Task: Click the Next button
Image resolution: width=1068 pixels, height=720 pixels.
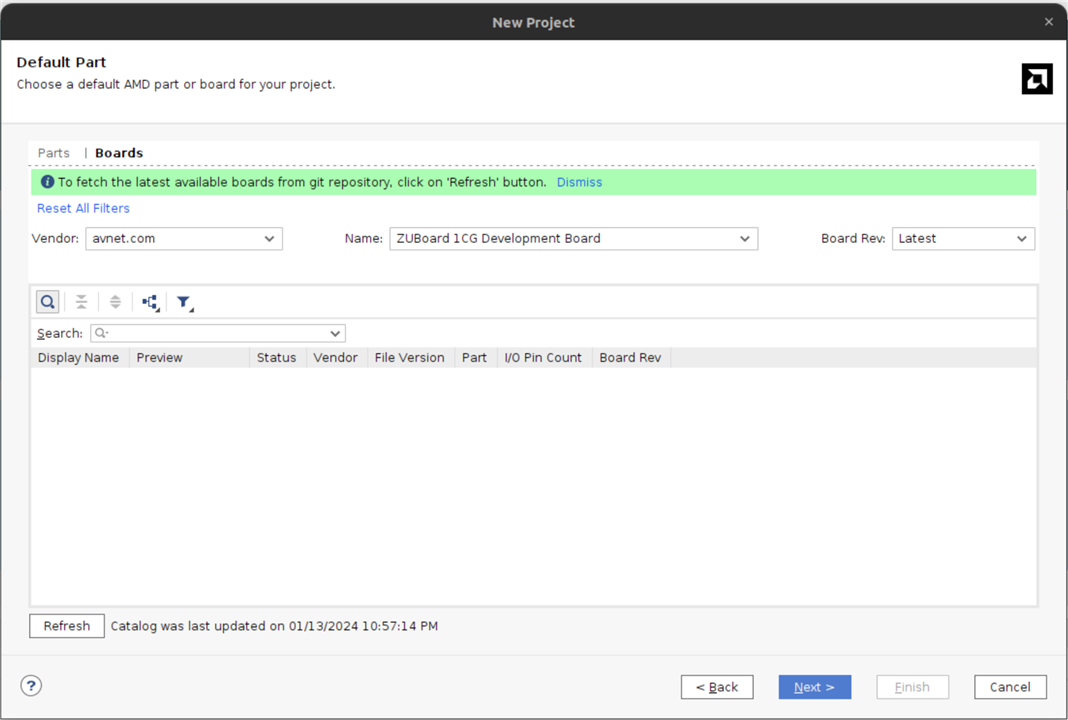Action: (814, 687)
